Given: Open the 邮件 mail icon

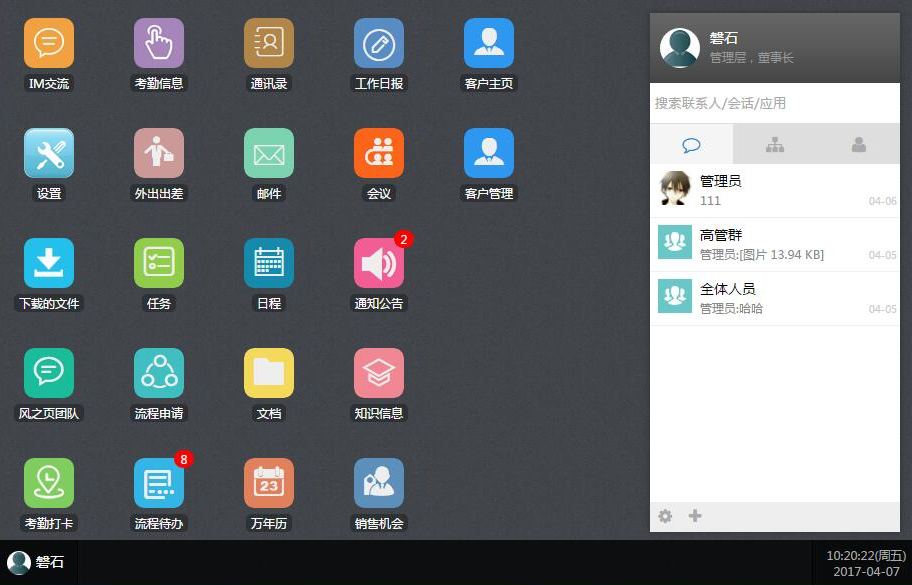Looking at the screenshot, I should point(269,153).
